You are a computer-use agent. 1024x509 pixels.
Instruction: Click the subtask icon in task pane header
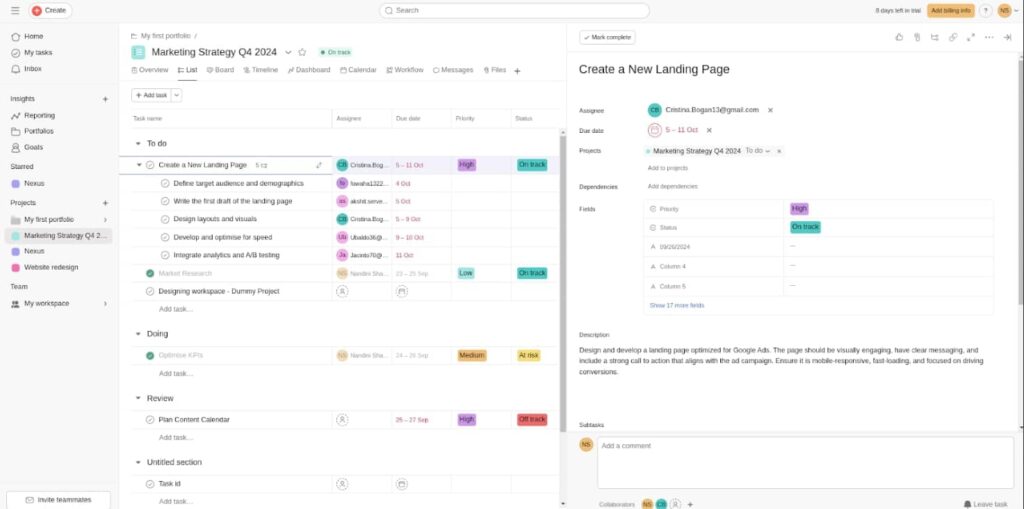click(935, 37)
